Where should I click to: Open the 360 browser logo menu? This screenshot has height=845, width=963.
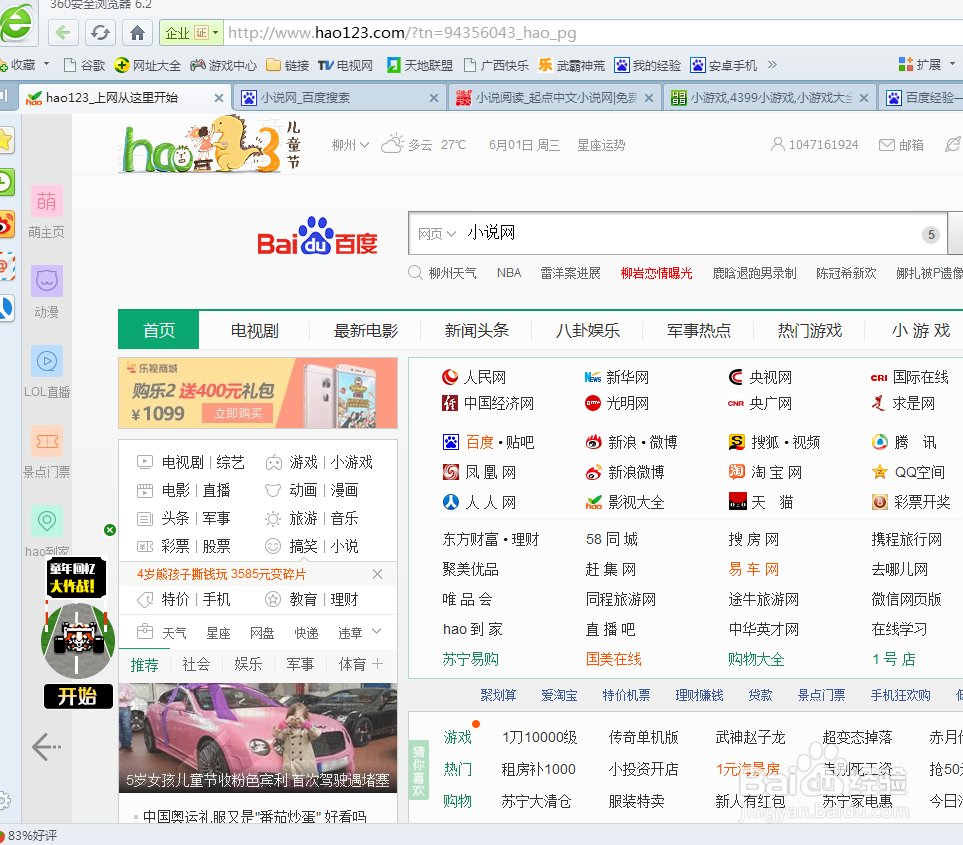[x=17, y=23]
